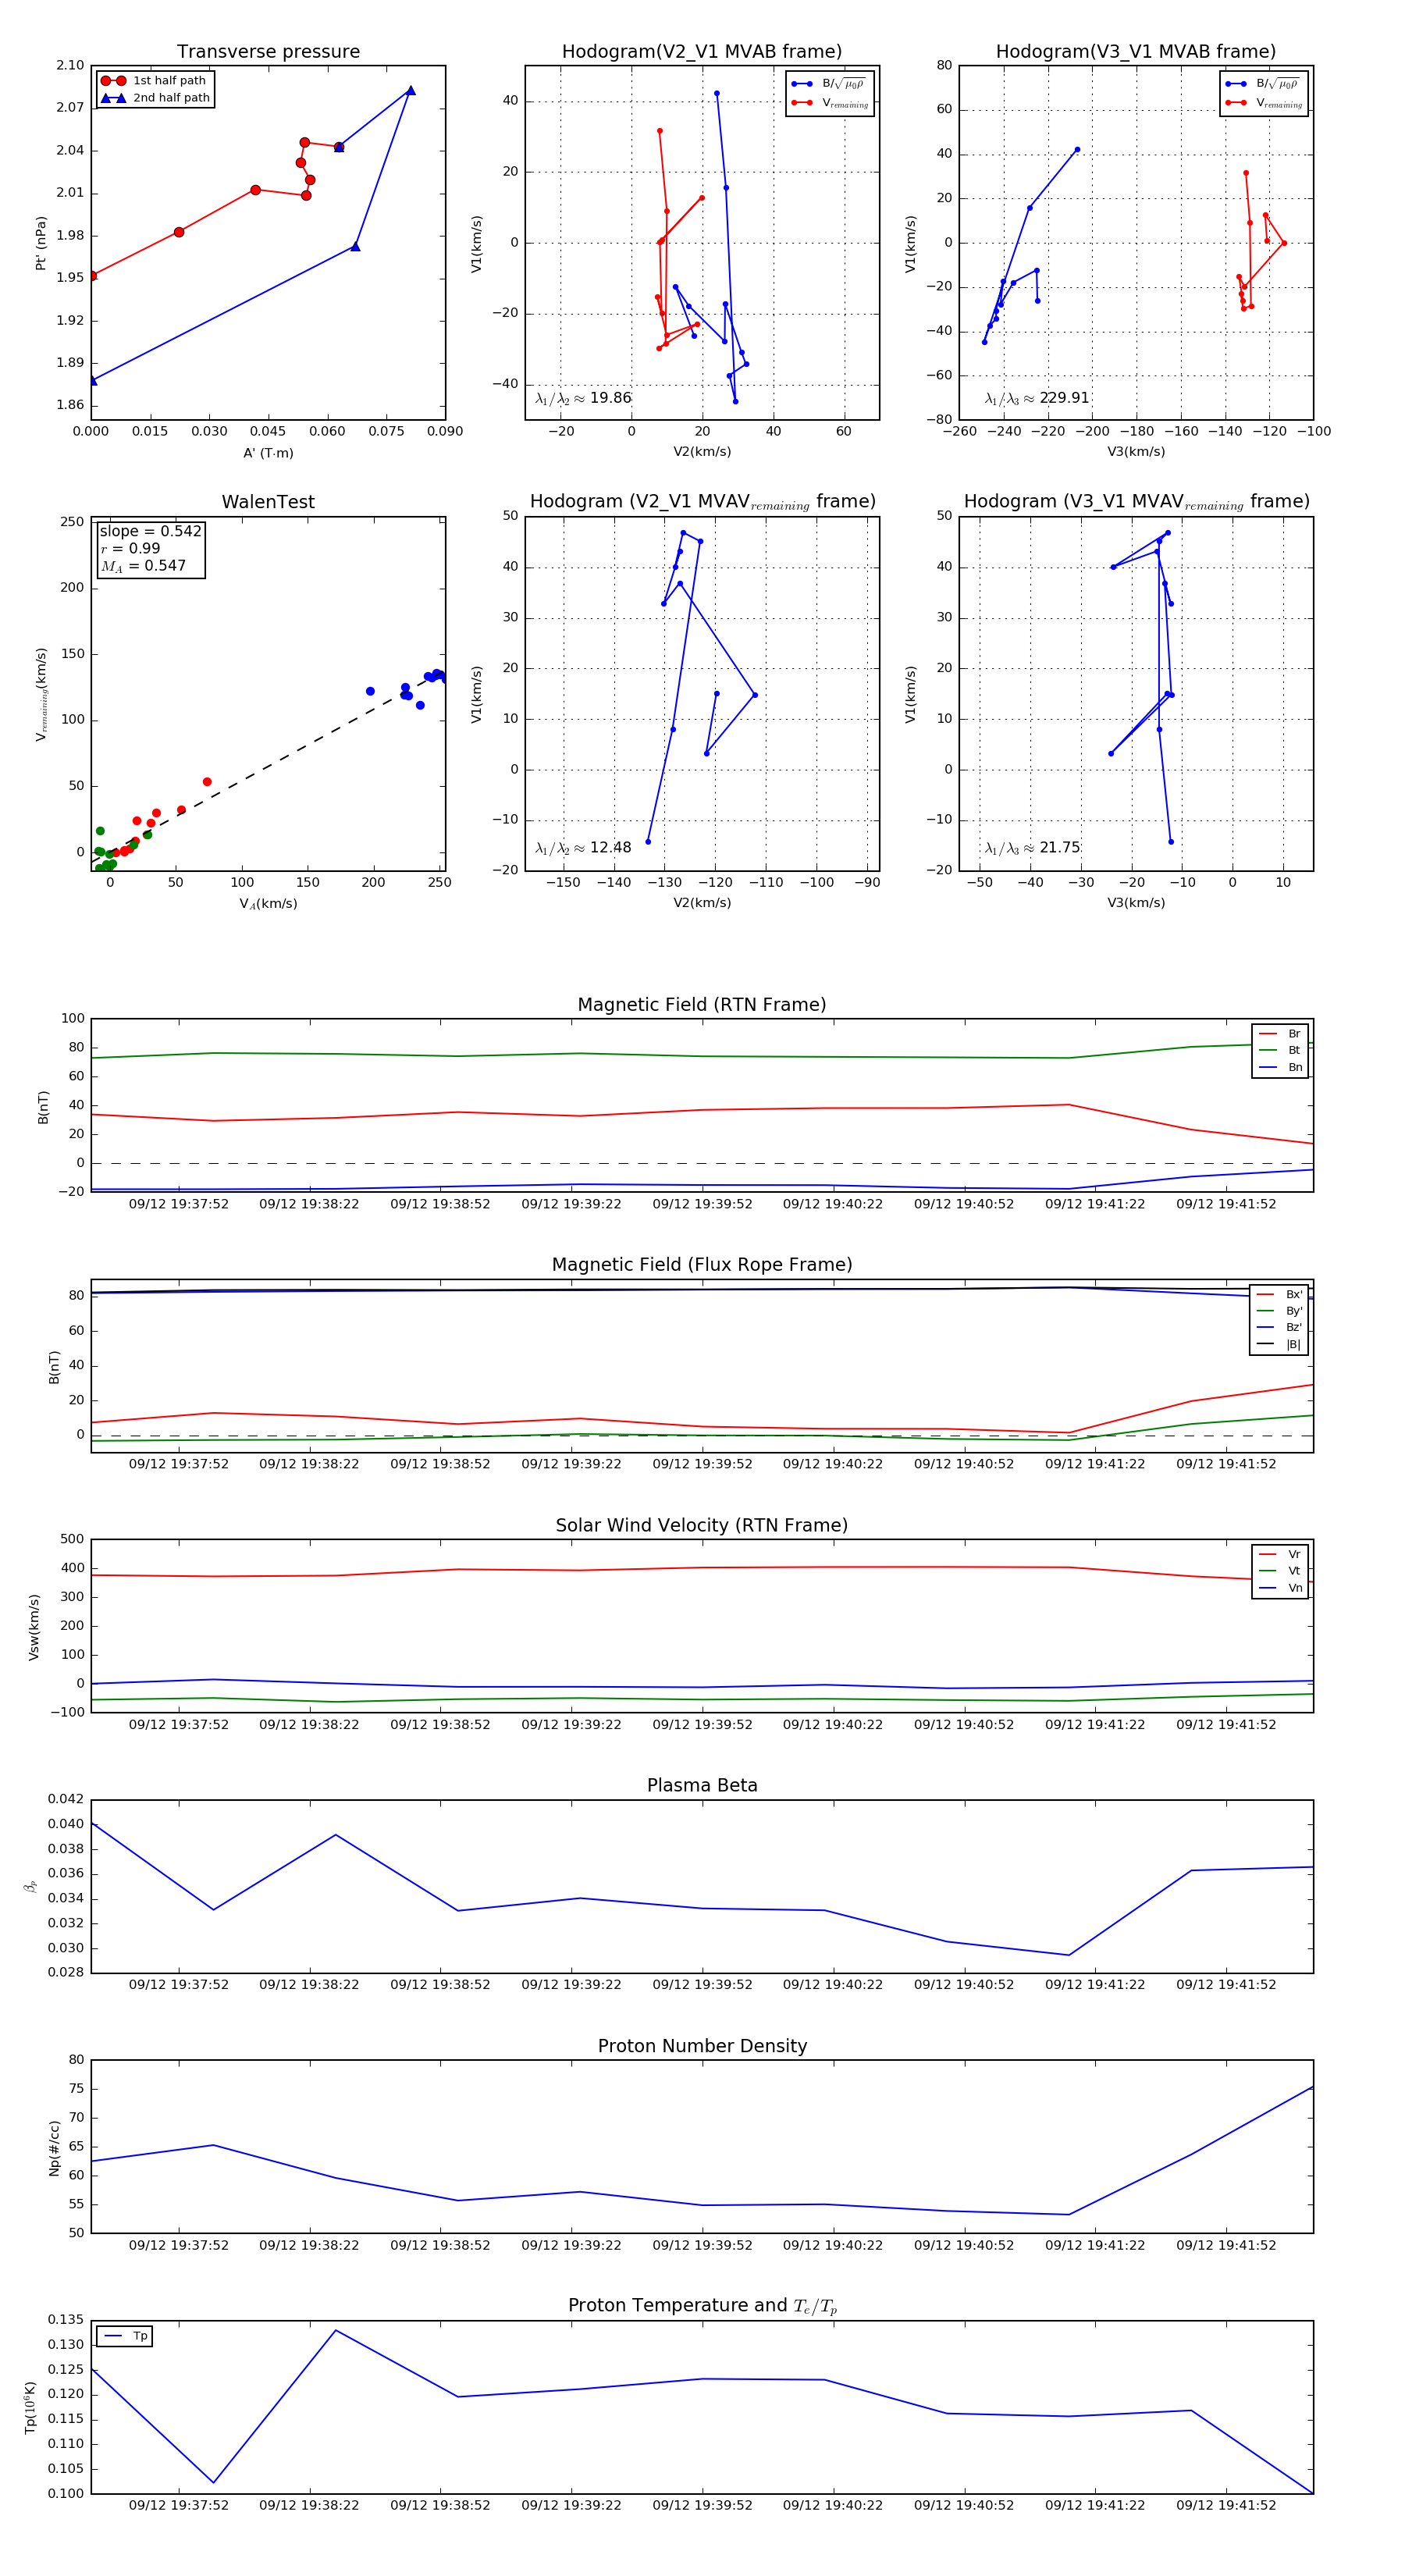Select the '1st half path' legend entry

(155, 81)
